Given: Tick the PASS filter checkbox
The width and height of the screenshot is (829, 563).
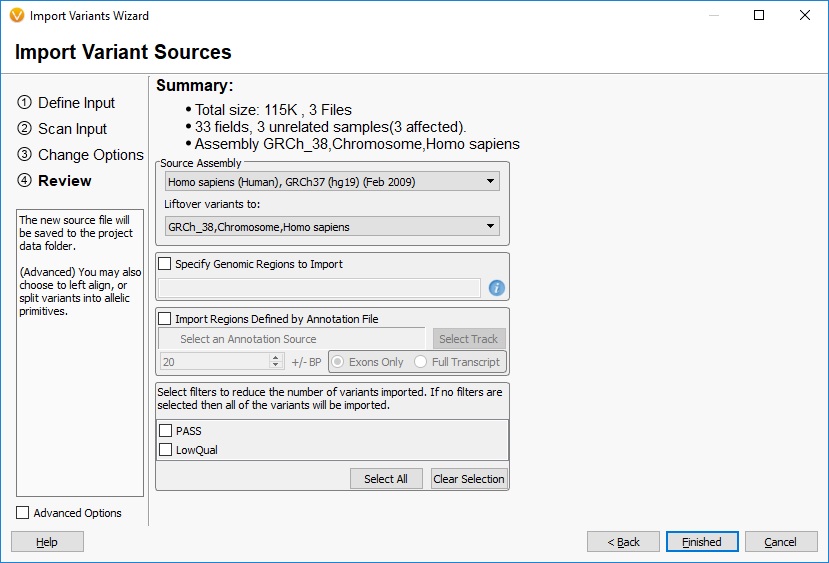Looking at the screenshot, I should [x=165, y=430].
